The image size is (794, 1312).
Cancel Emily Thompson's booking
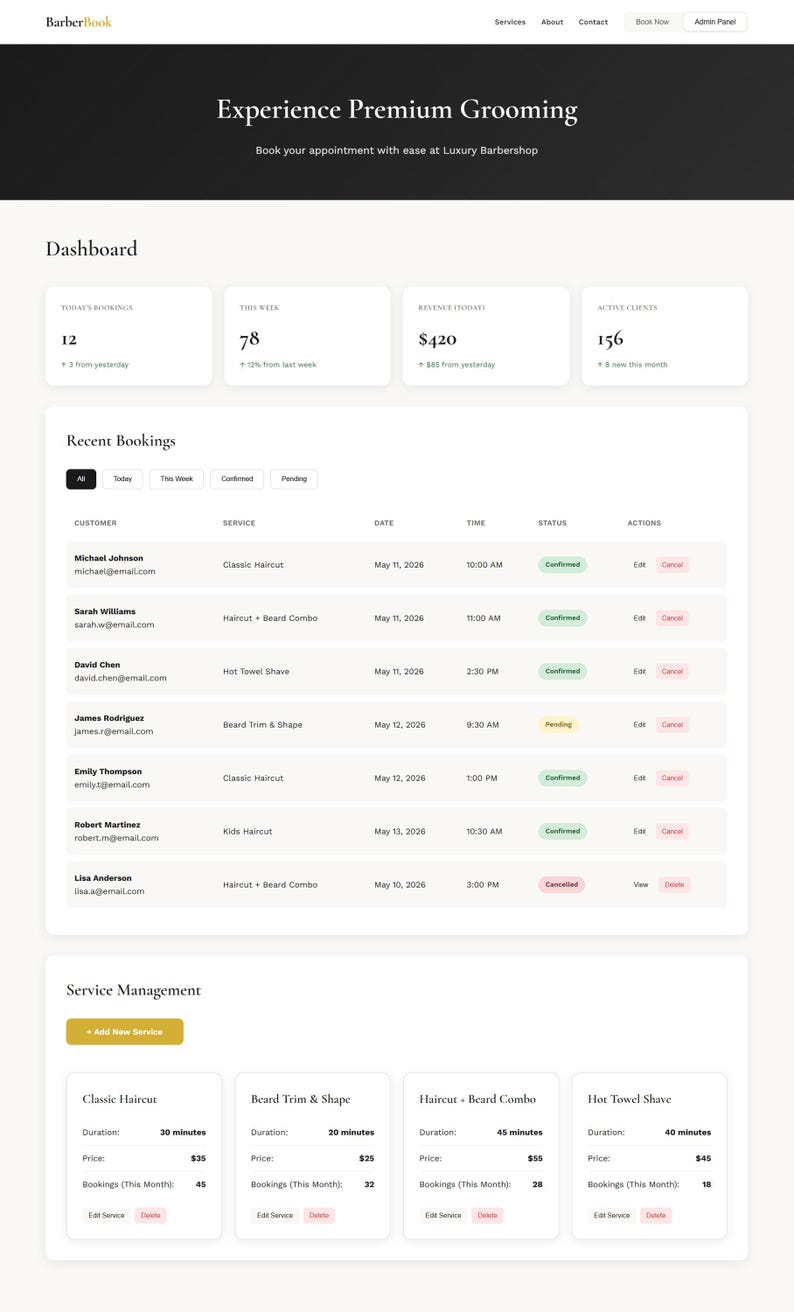pos(672,778)
